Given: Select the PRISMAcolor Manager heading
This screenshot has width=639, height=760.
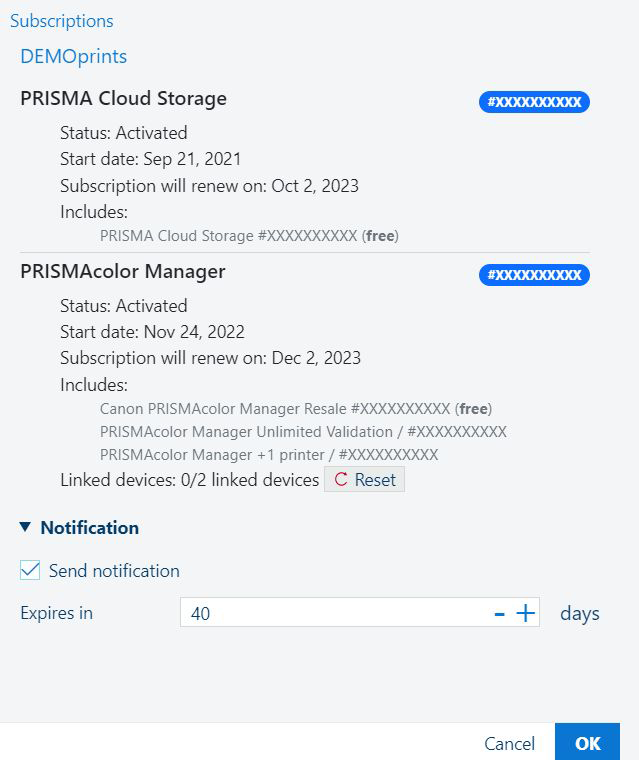Looking at the screenshot, I should coord(123,271).
